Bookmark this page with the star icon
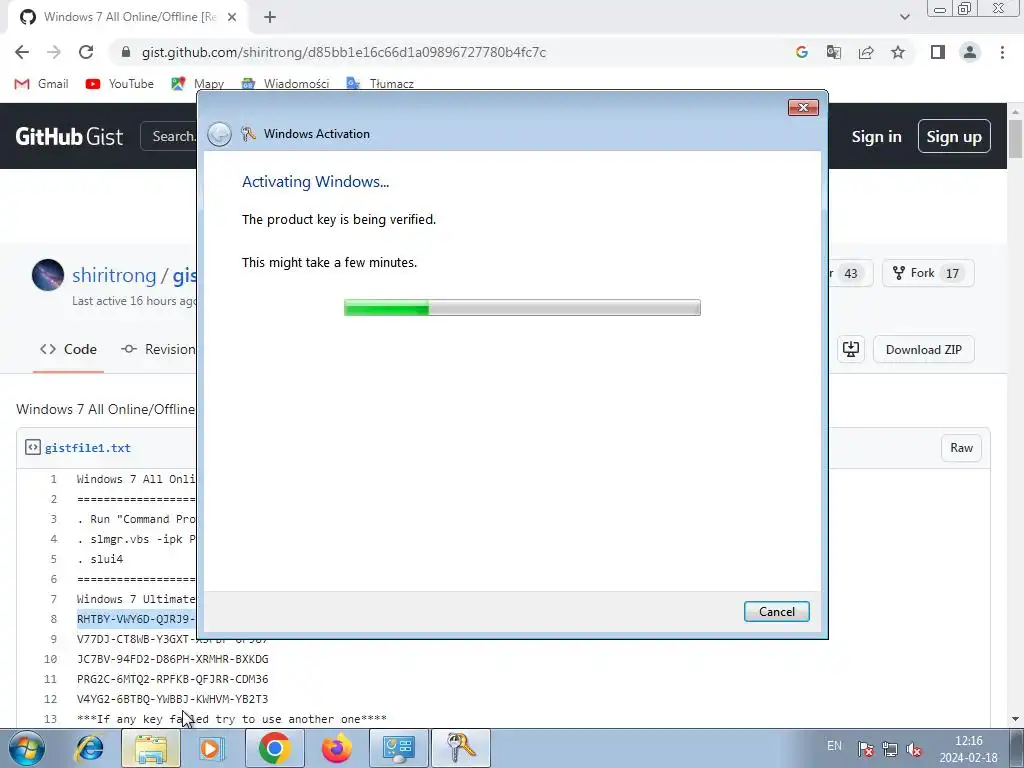 (898, 52)
